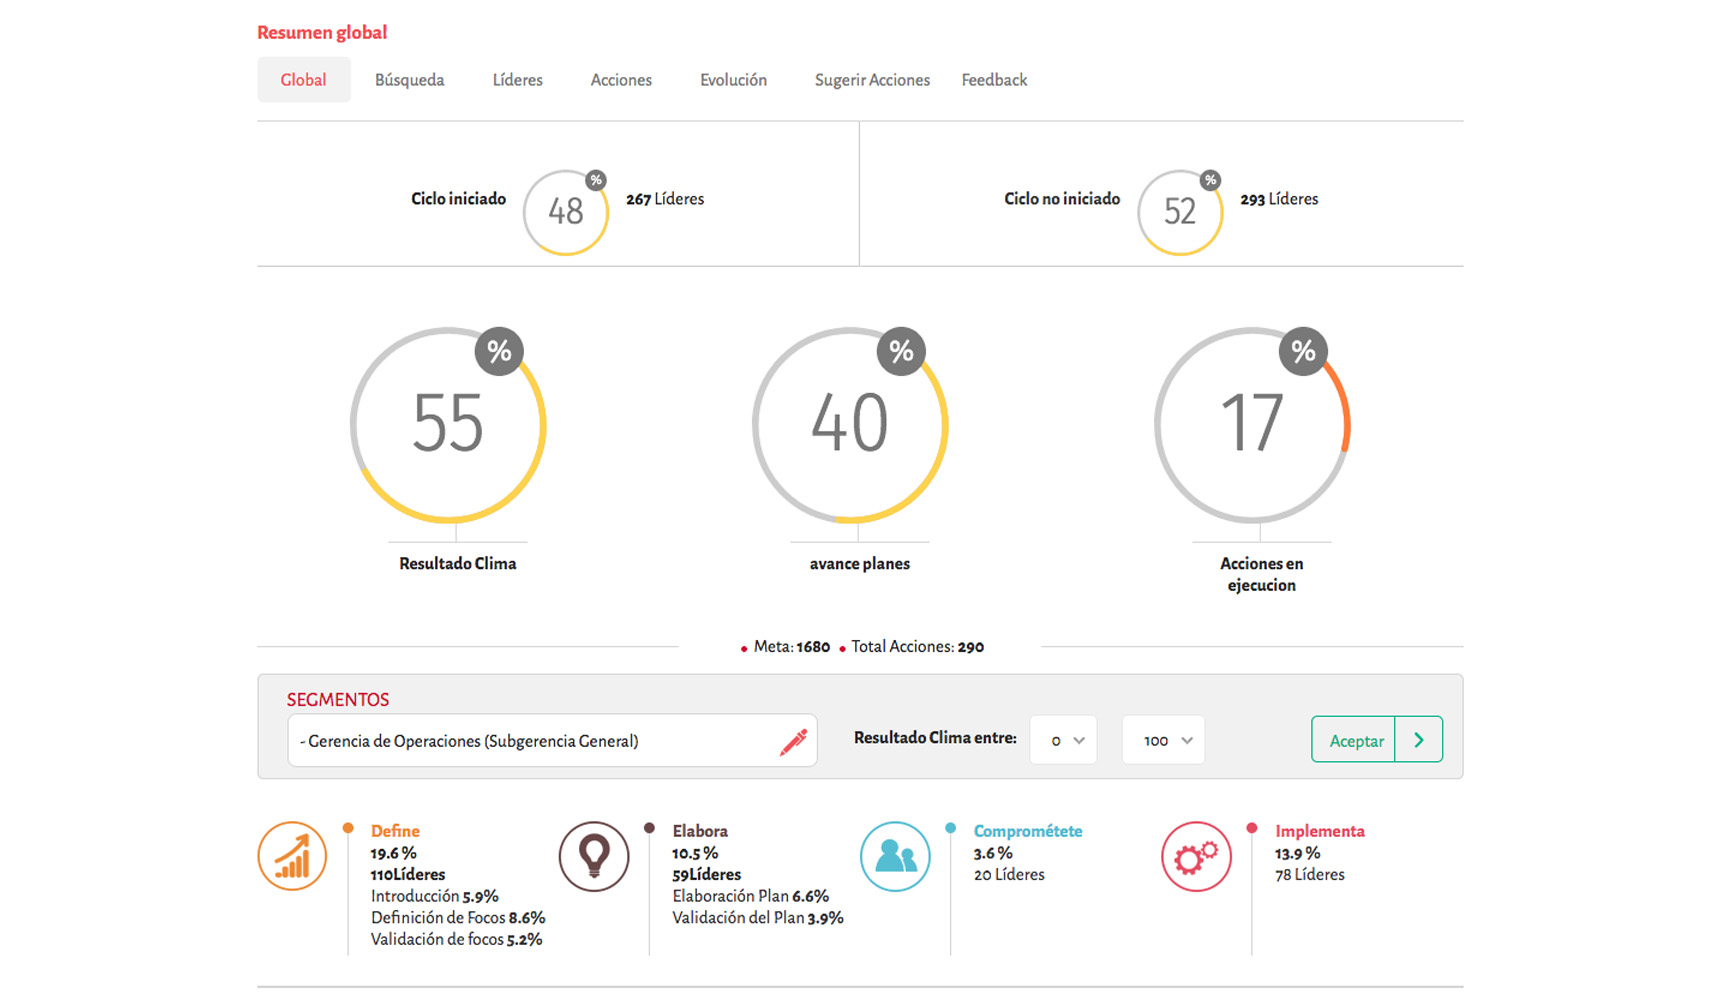The width and height of the screenshot is (1720, 1003).
Task: Click the '10.5 %' value under Elabora
Action: (x=695, y=853)
